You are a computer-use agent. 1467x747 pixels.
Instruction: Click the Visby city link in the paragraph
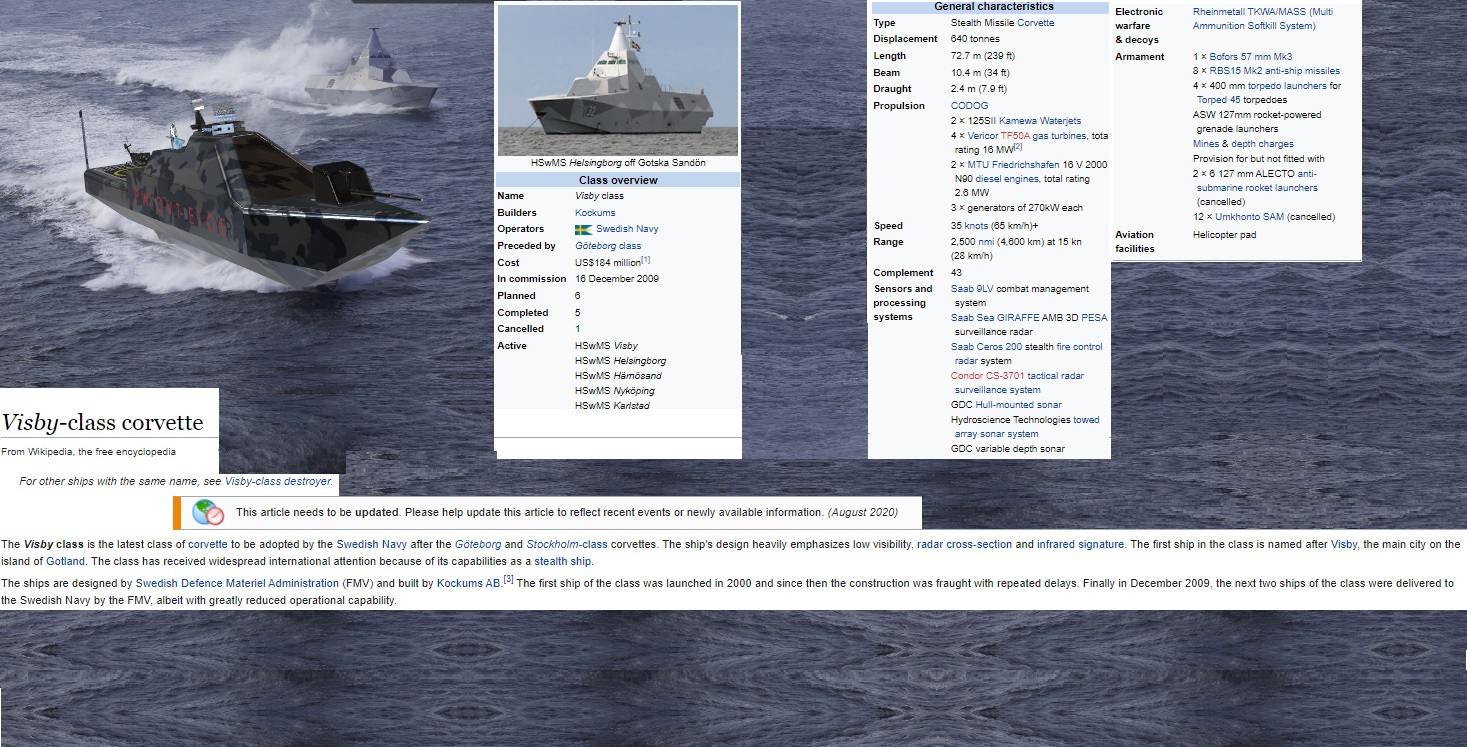1344,545
